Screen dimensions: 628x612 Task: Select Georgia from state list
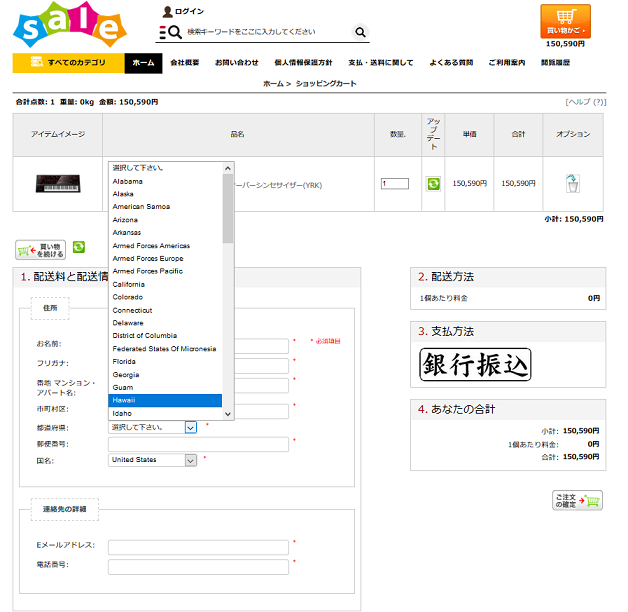click(165, 374)
